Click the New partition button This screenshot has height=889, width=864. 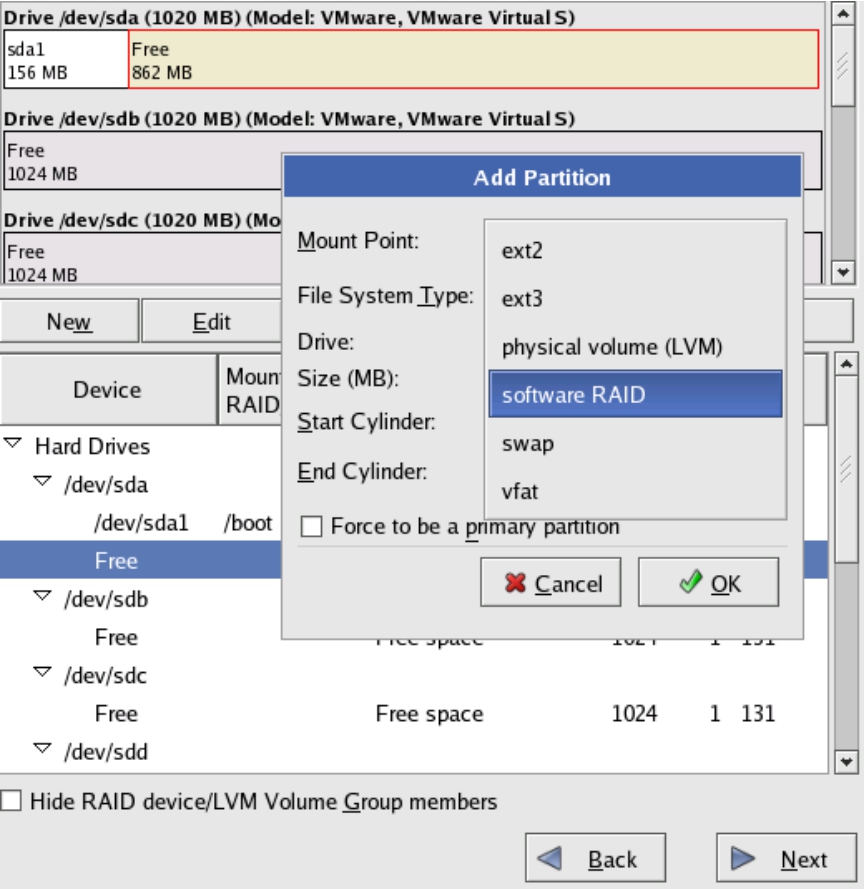coord(69,322)
